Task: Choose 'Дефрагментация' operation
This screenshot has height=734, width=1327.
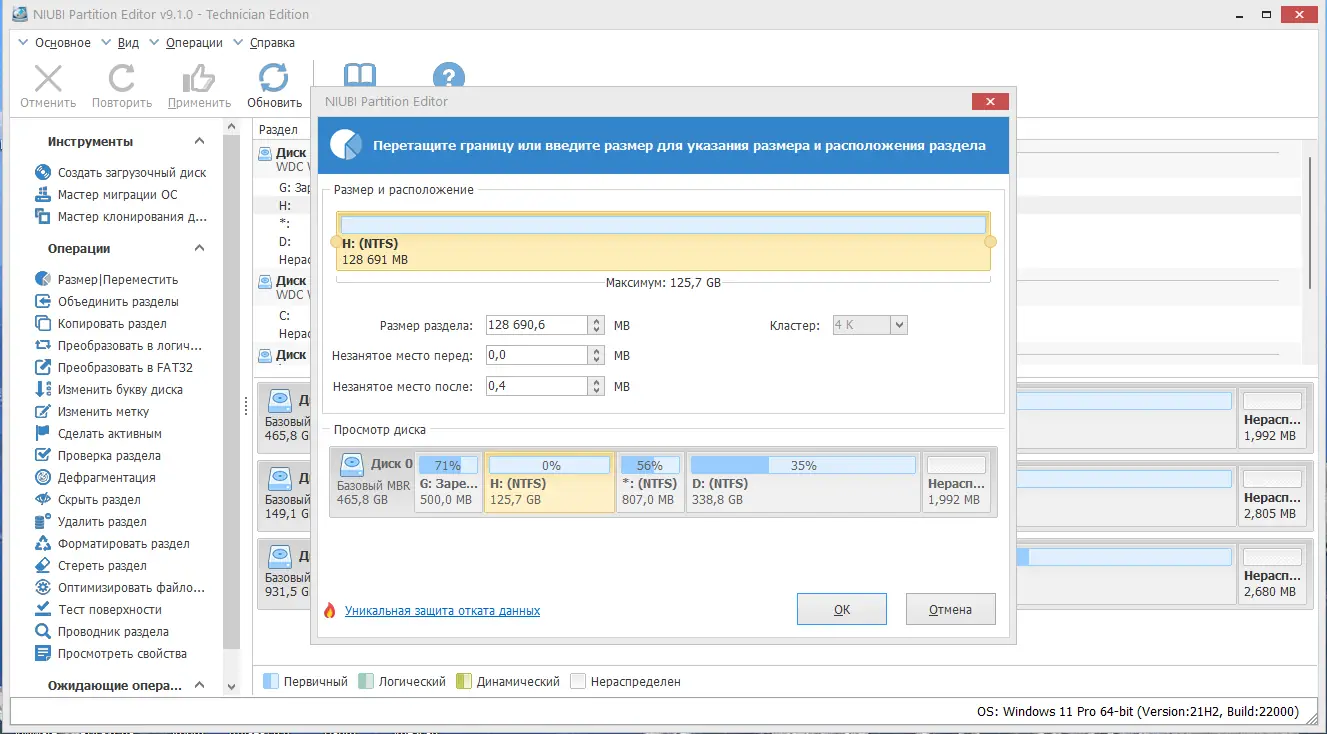Action: (x=95, y=478)
